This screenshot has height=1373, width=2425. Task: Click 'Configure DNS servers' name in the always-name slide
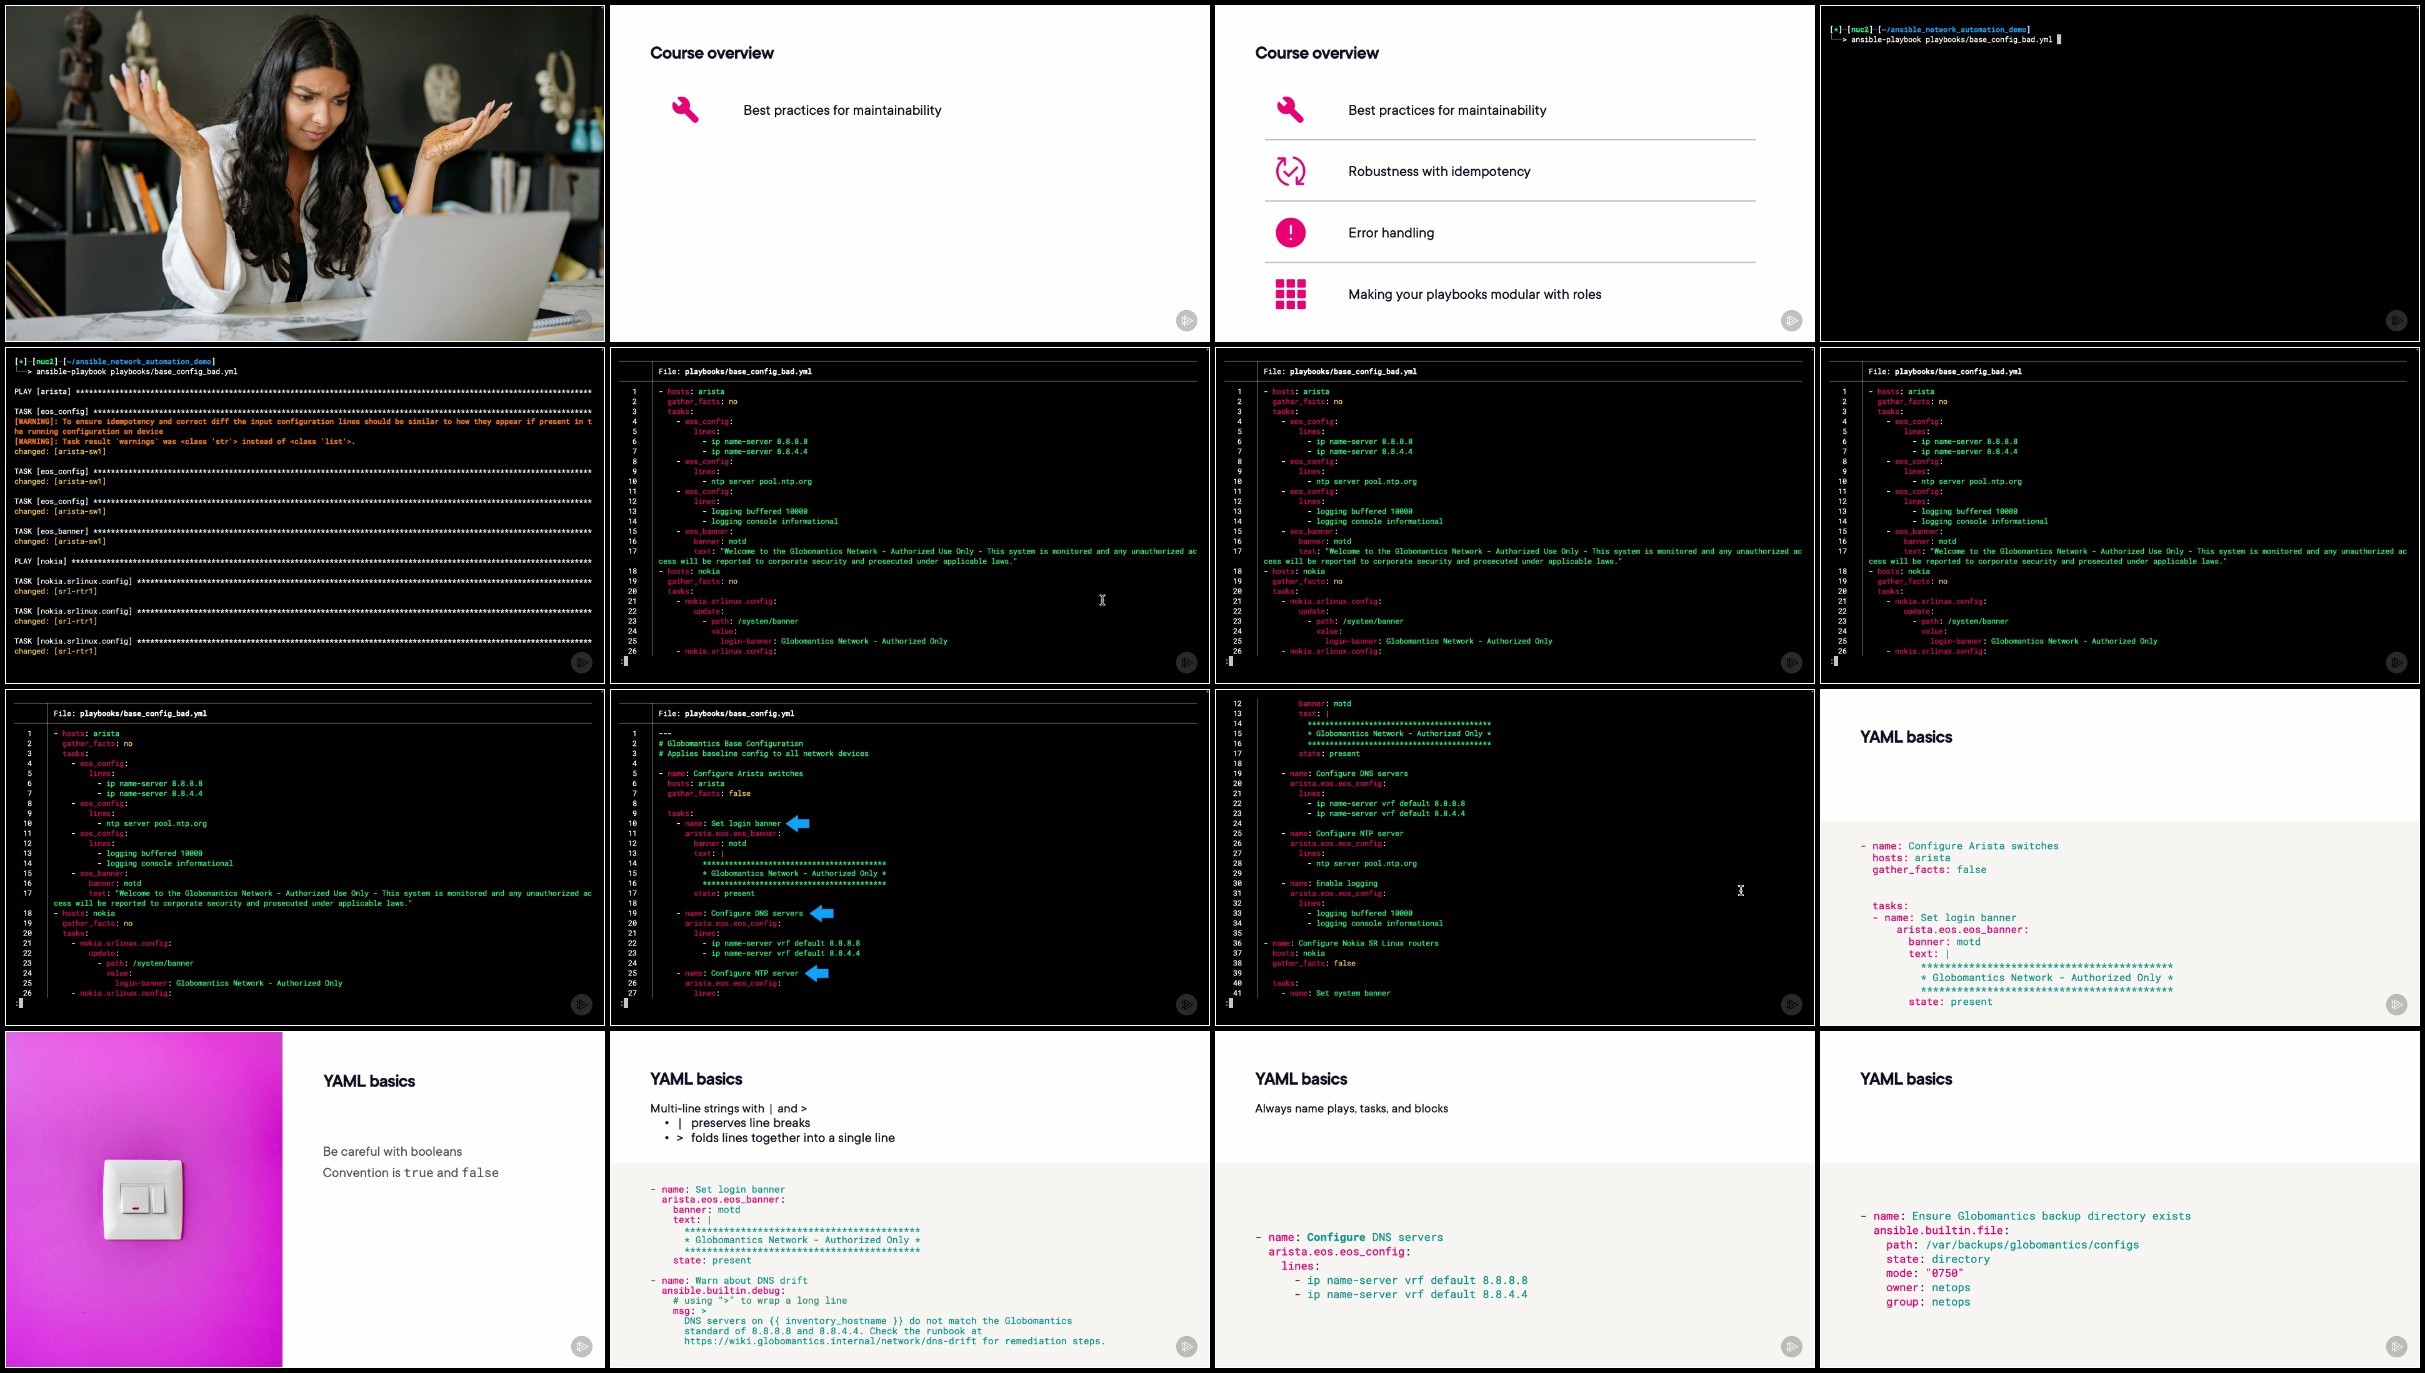pos(1374,1237)
